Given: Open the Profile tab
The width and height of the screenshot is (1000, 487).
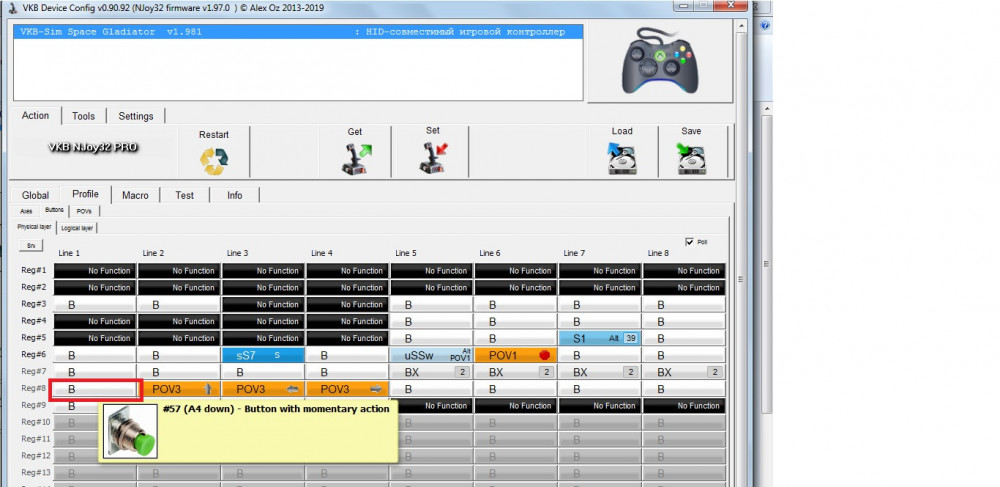Looking at the screenshot, I should point(85,194).
